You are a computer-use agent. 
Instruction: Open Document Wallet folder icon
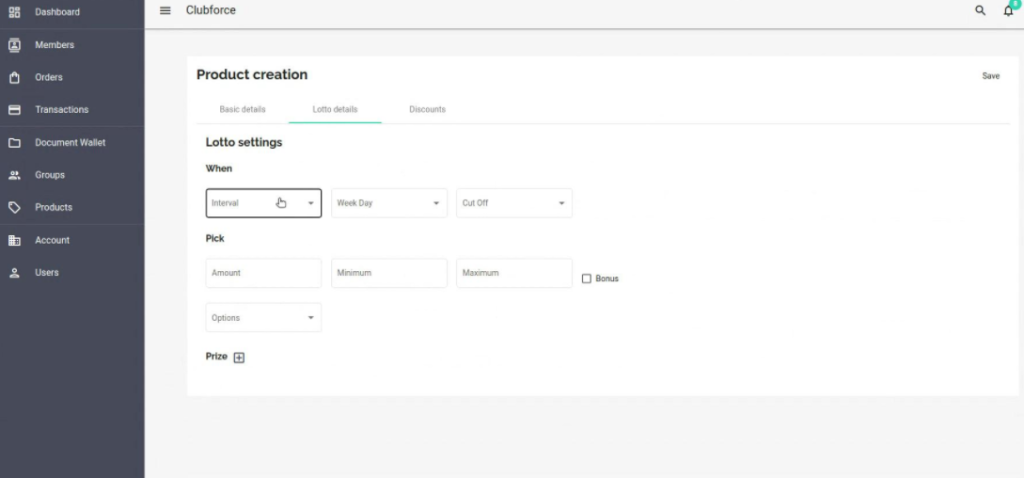pyautogui.click(x=14, y=143)
